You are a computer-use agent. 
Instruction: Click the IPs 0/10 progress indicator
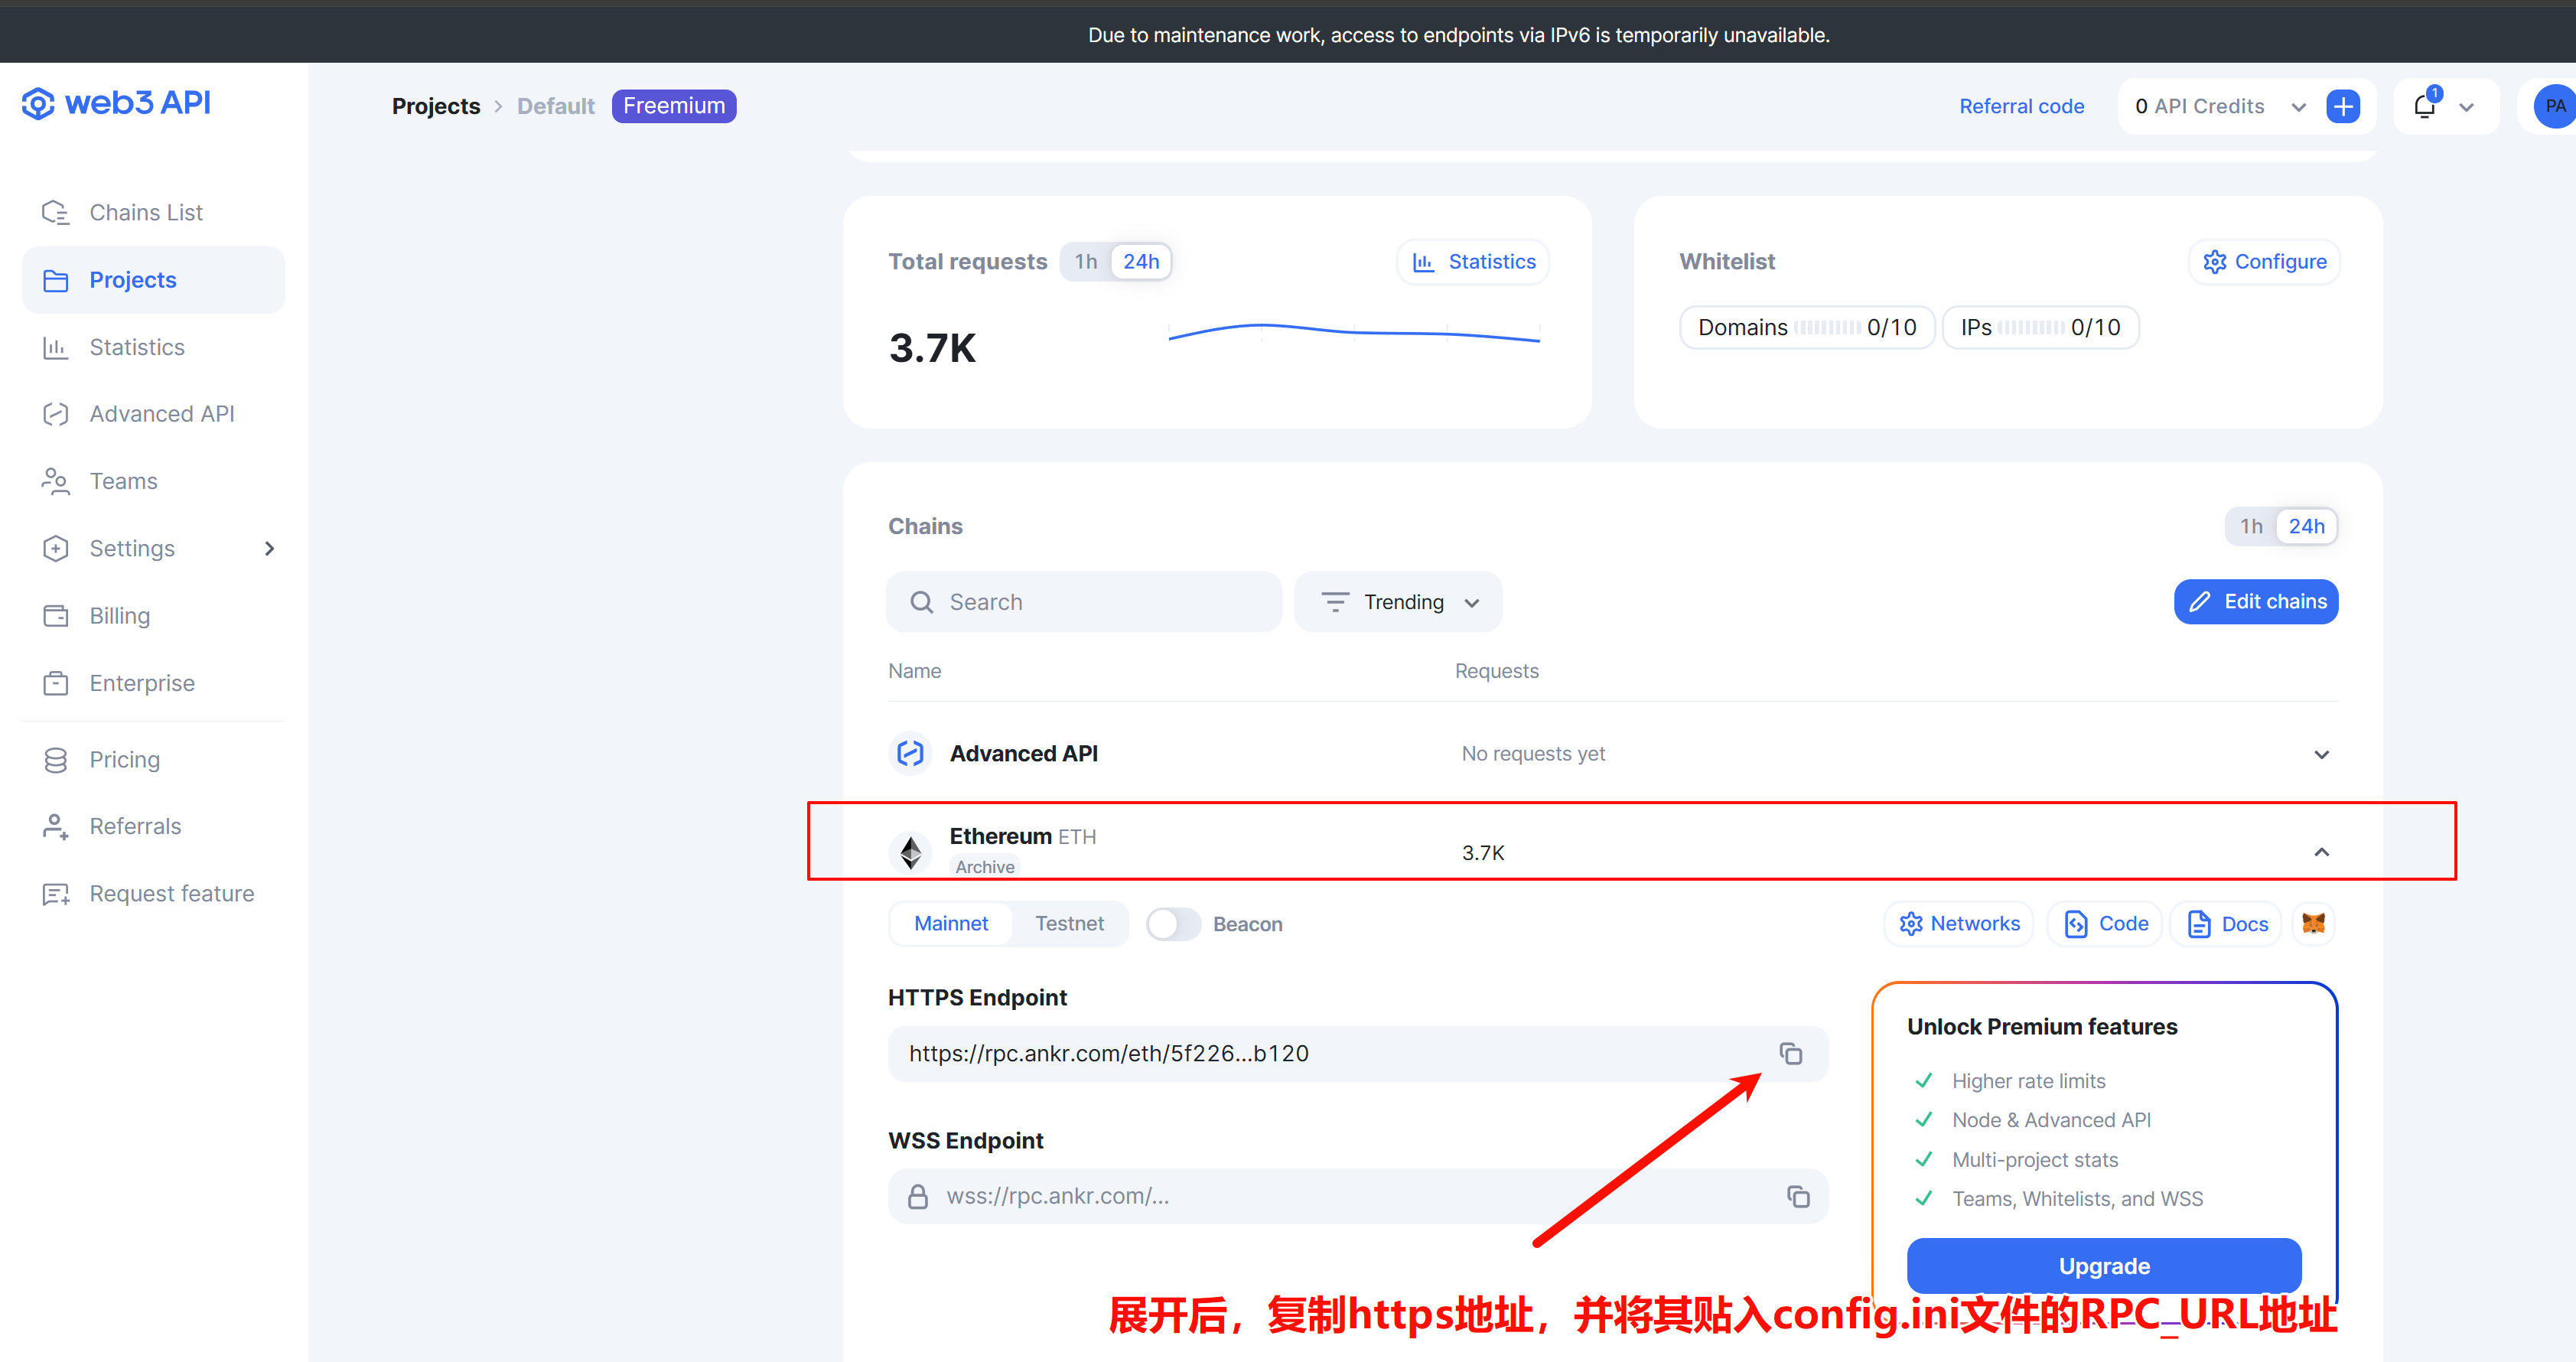pos(2040,327)
